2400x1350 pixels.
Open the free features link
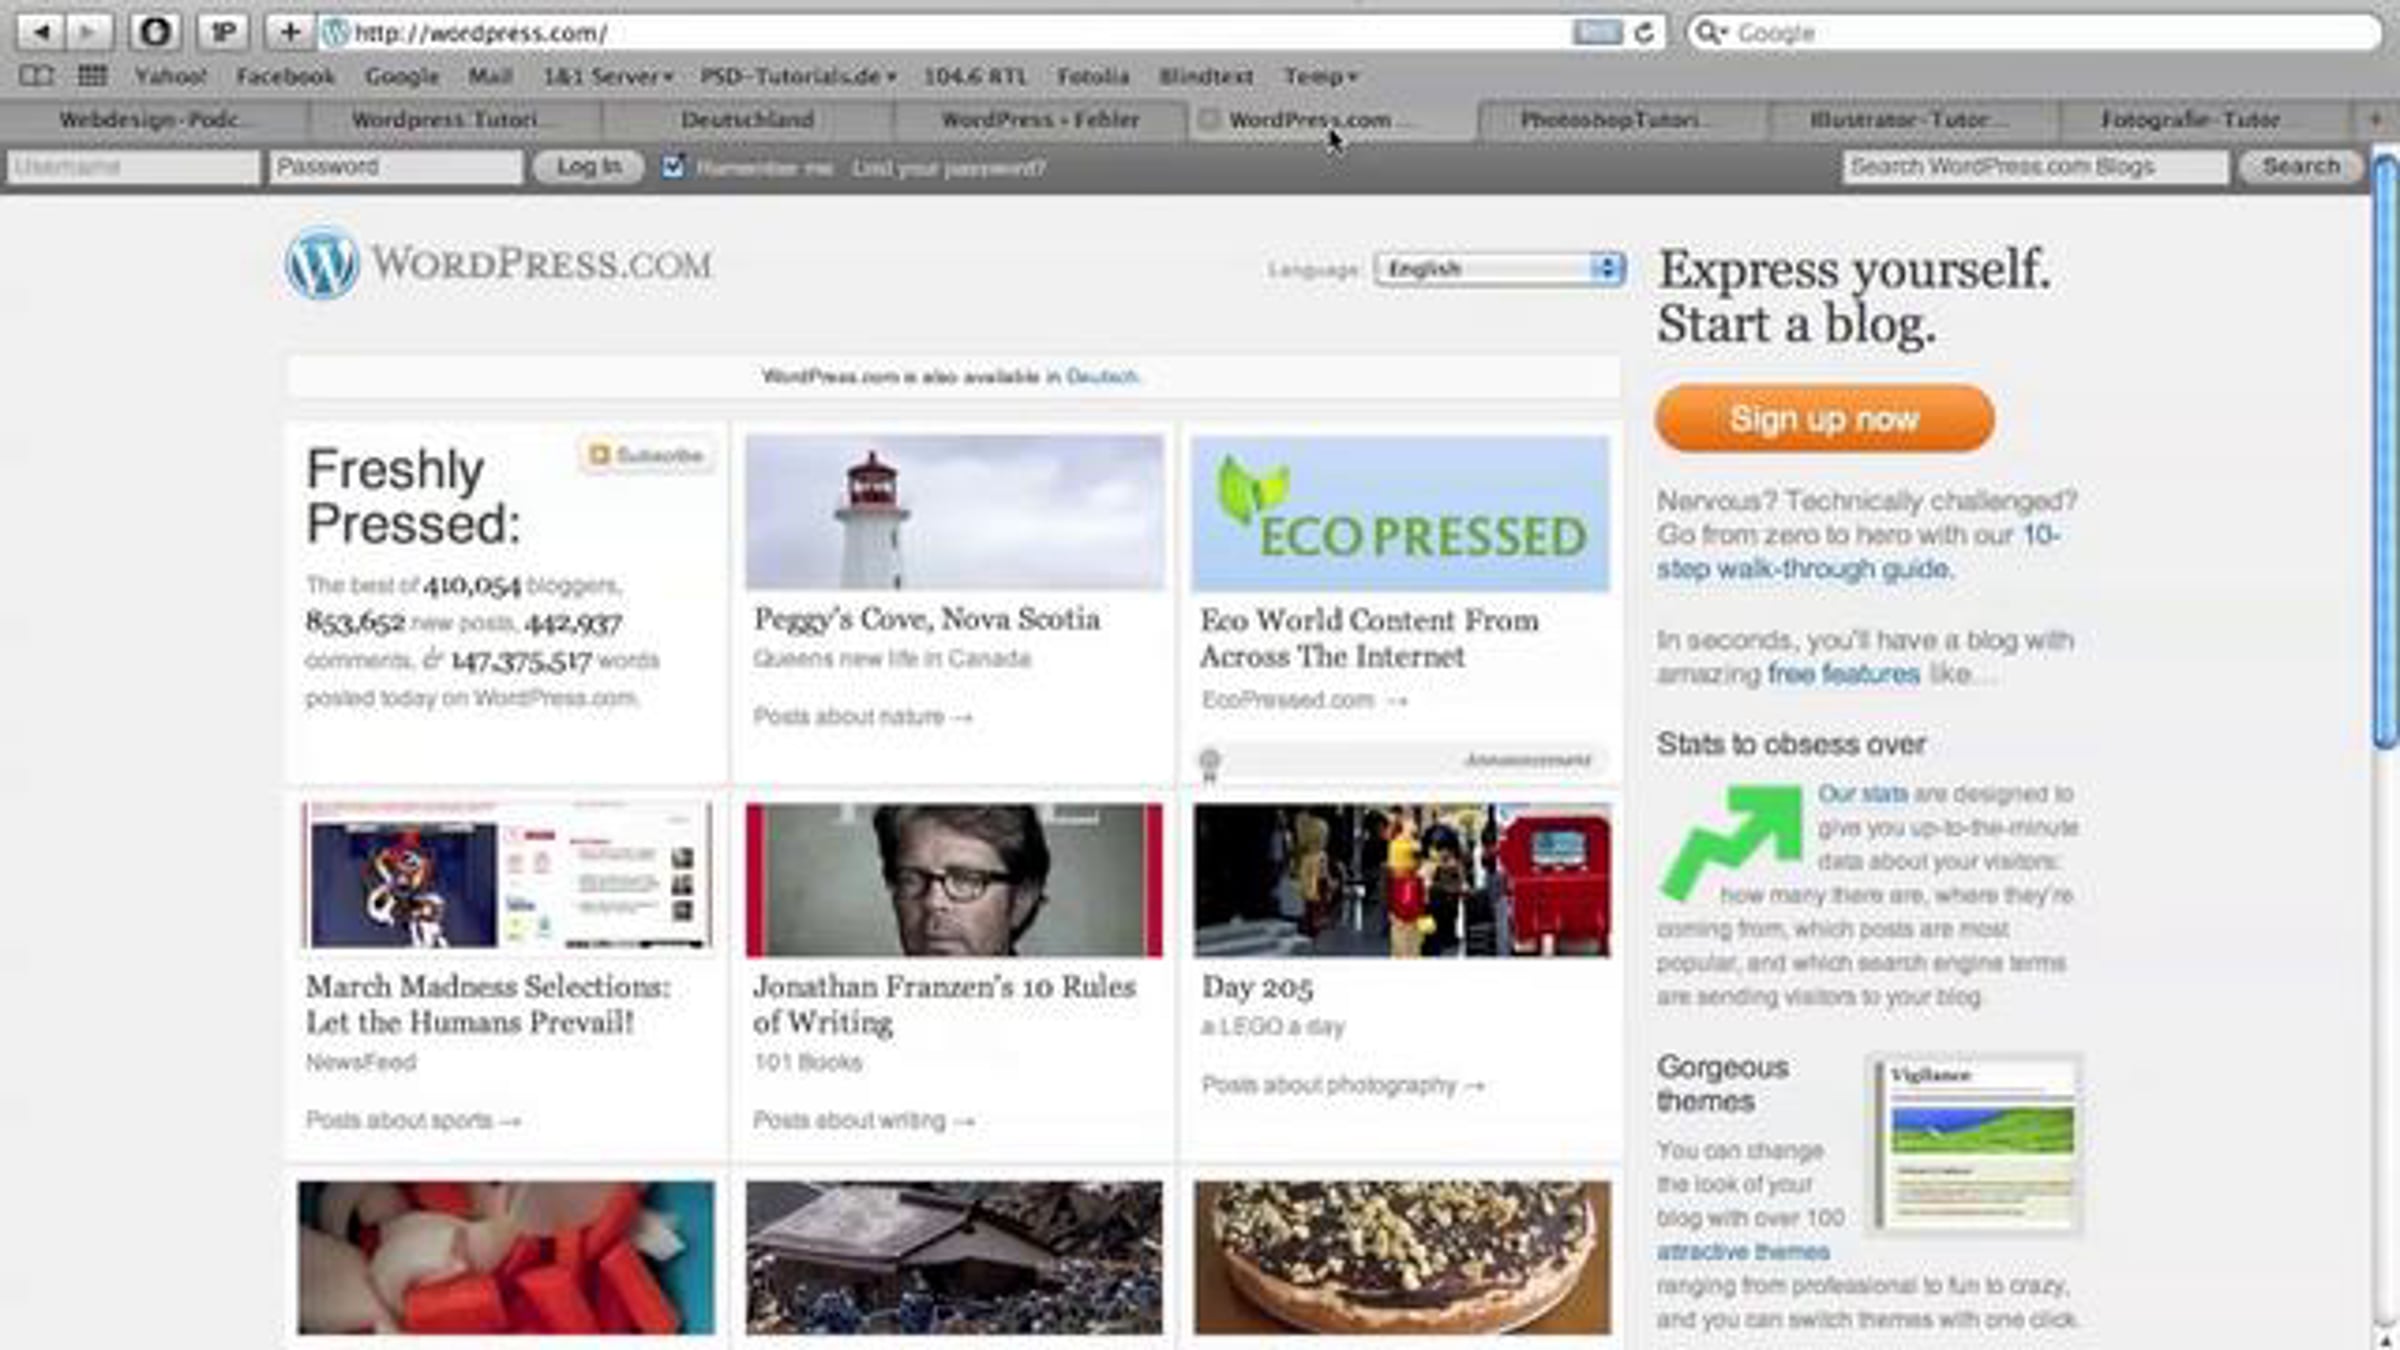point(1844,674)
